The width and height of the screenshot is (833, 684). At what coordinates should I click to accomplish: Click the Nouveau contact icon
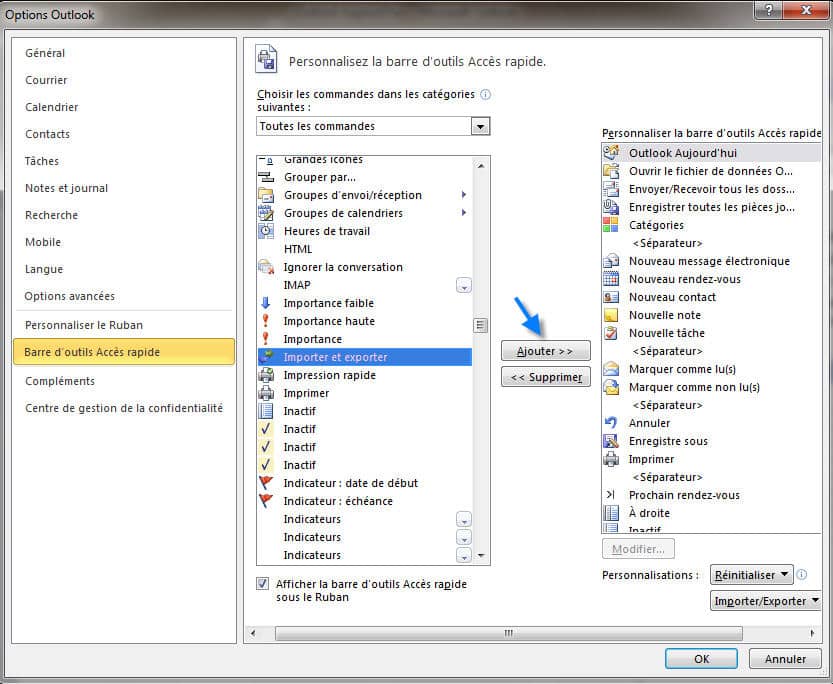pos(611,297)
